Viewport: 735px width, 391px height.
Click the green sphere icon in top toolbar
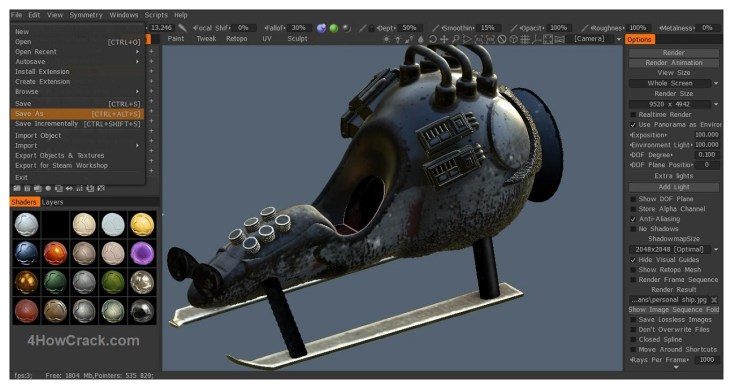pyautogui.click(x=334, y=28)
